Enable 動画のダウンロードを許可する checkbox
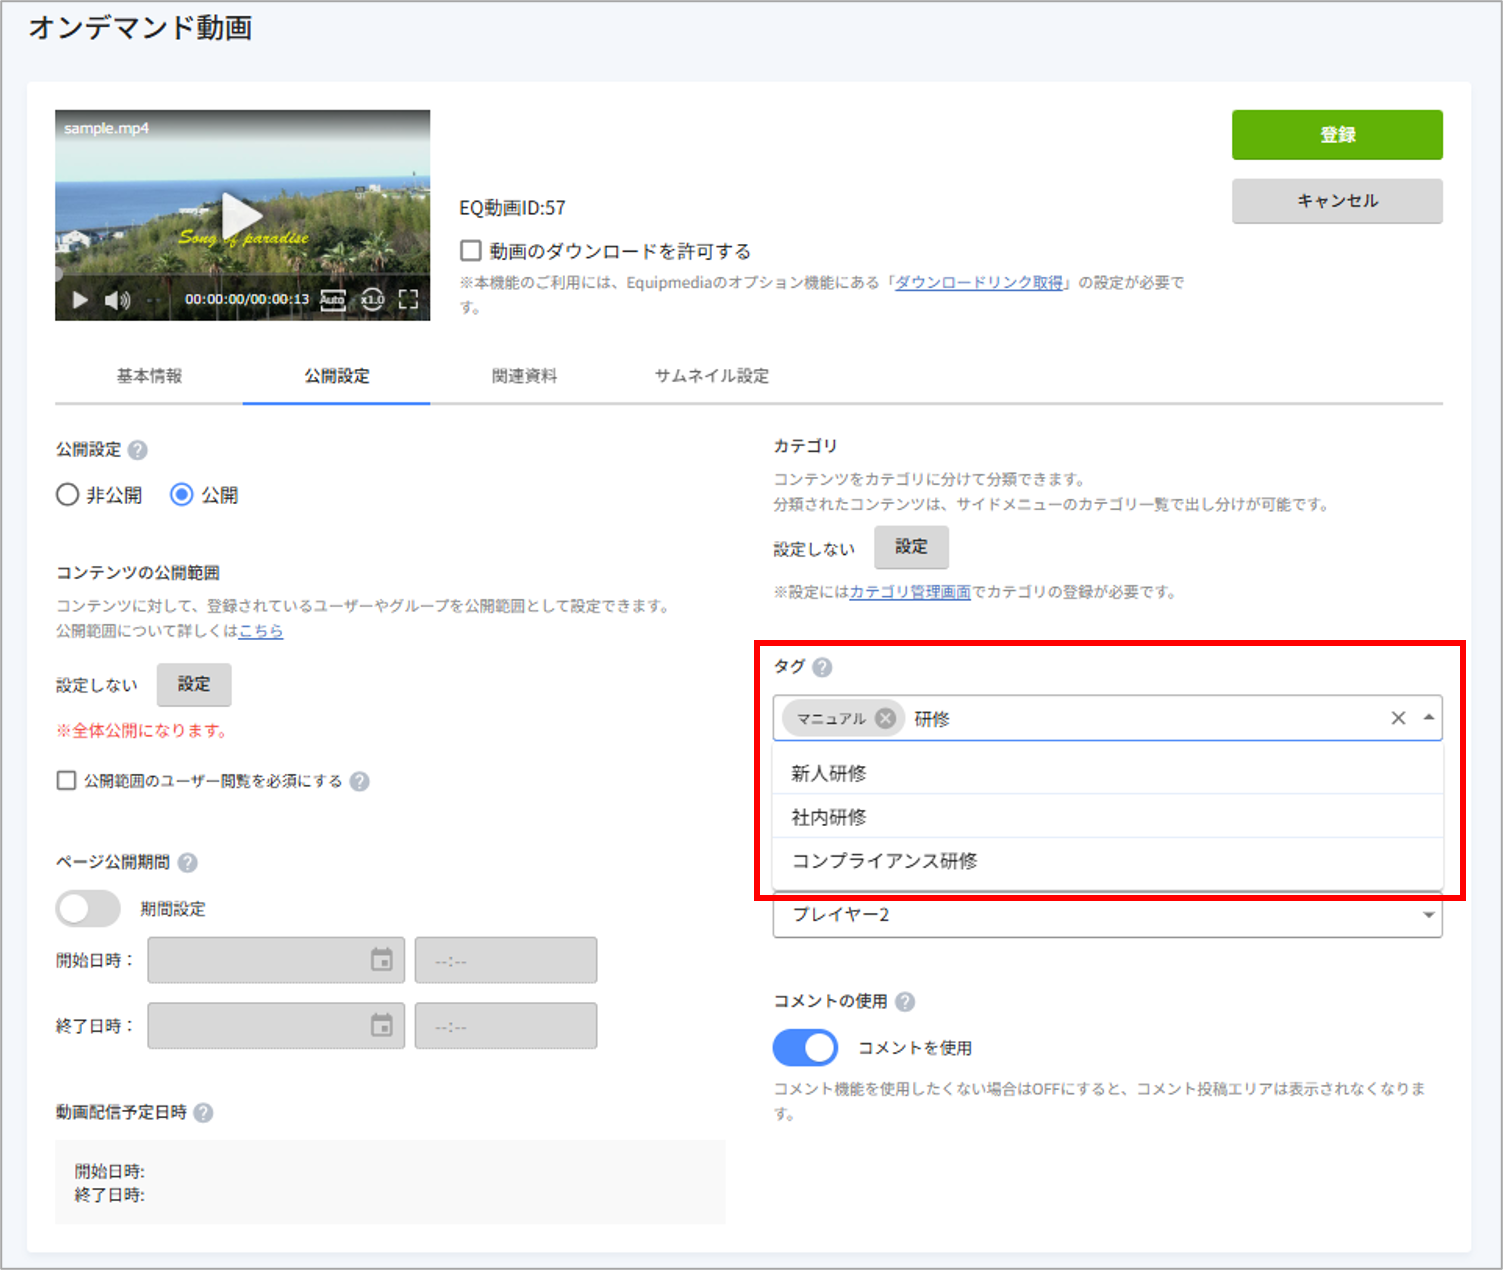The width and height of the screenshot is (1503, 1270). tap(471, 250)
